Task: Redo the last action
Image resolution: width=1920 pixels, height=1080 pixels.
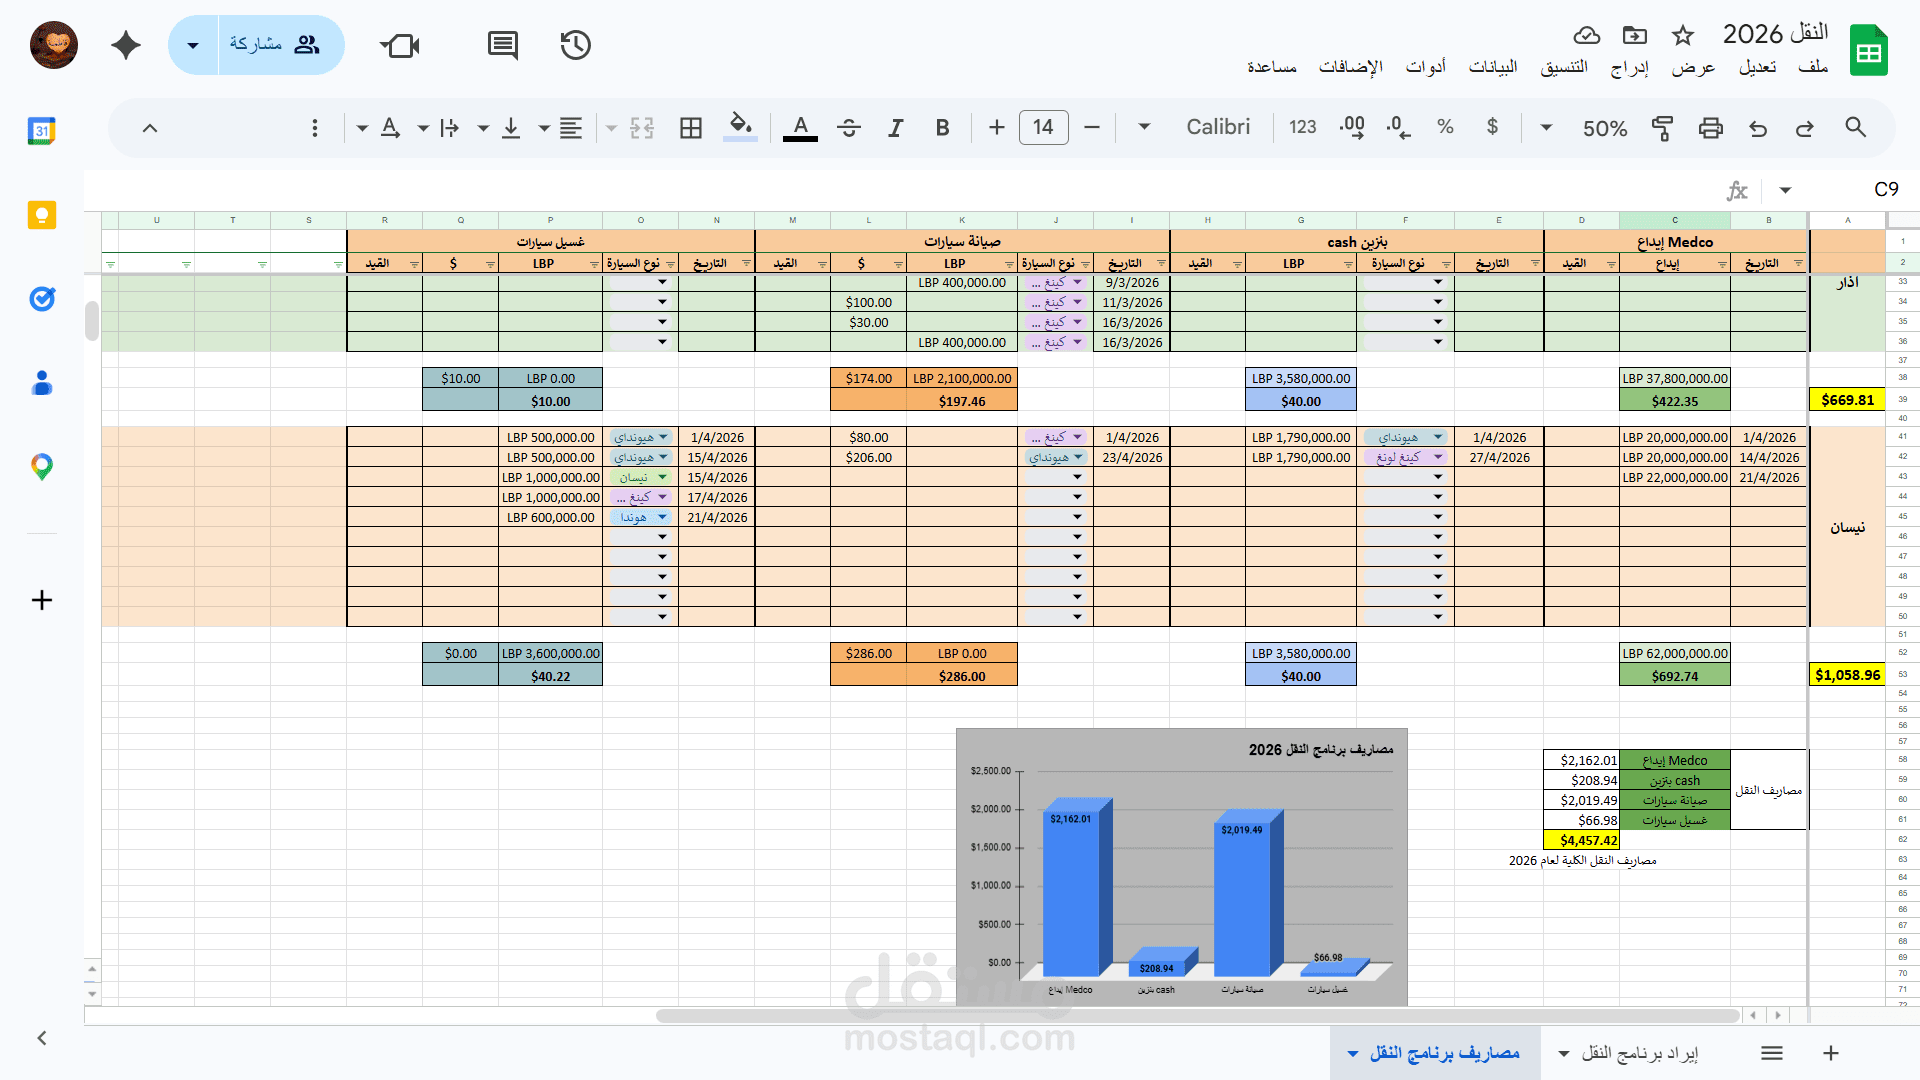Action: (1805, 127)
